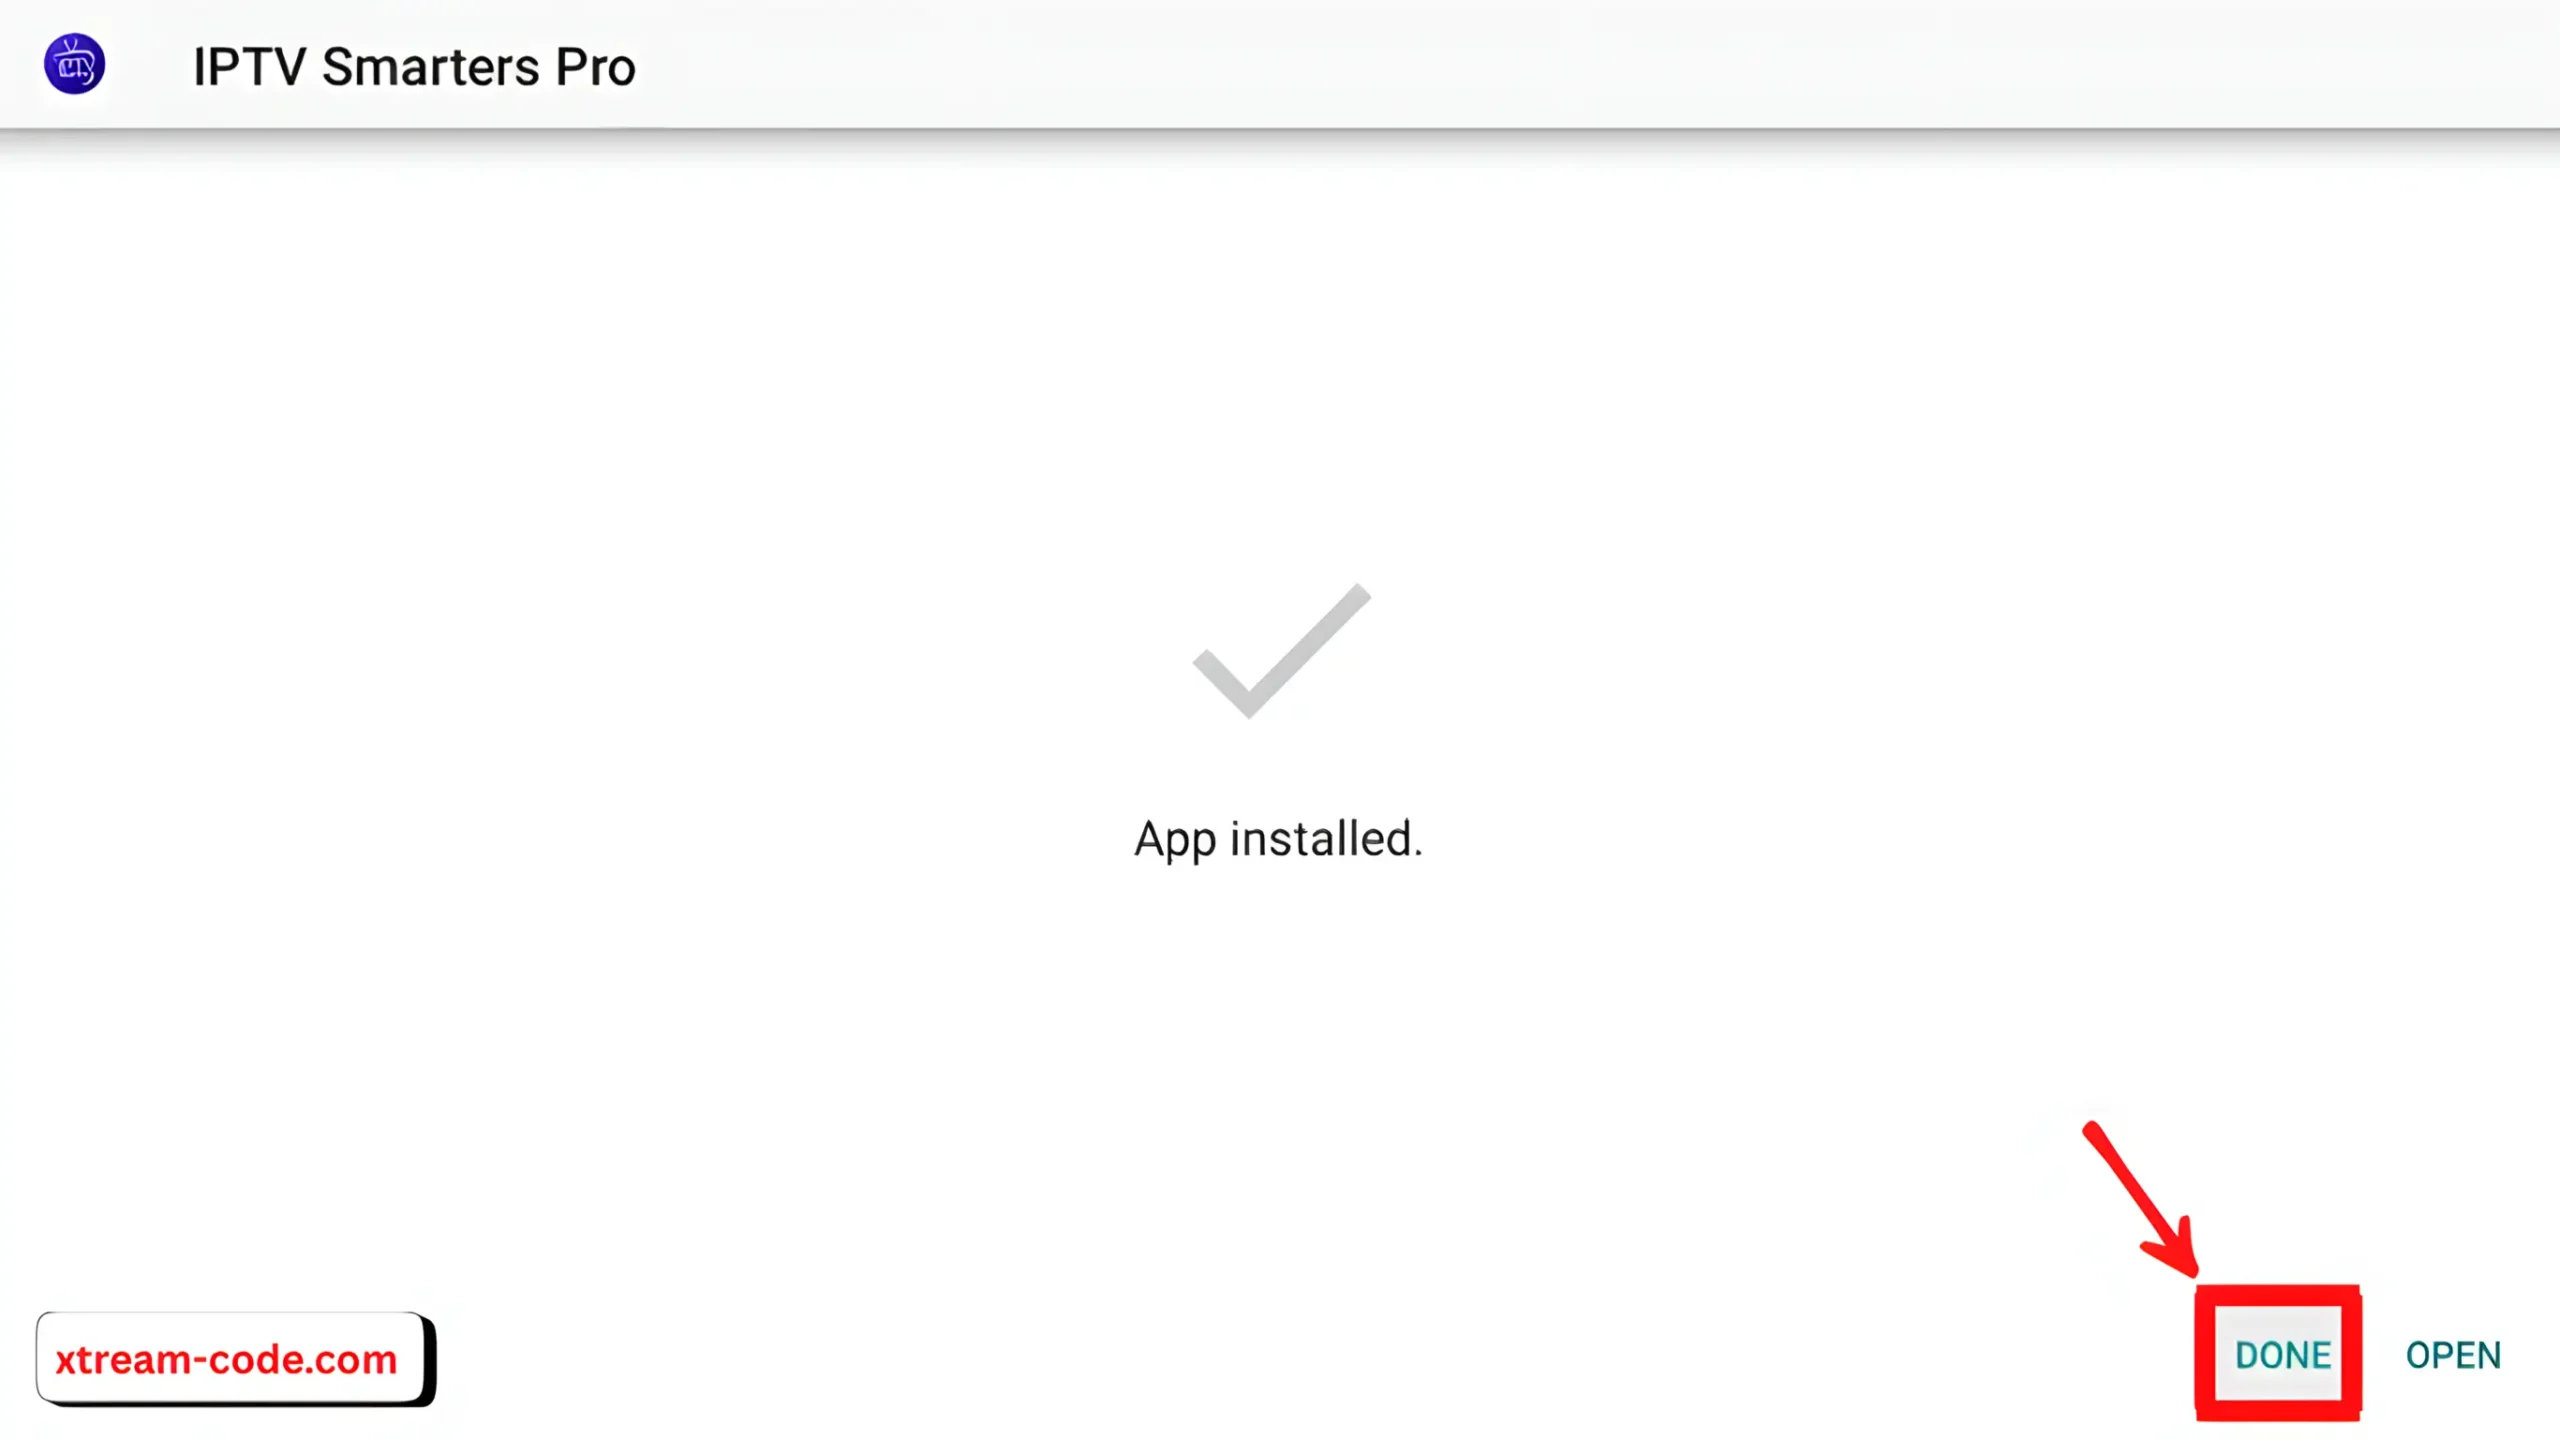Tap the header bar of the installer
The height and width of the screenshot is (1439, 2560).
coord(1280,64)
